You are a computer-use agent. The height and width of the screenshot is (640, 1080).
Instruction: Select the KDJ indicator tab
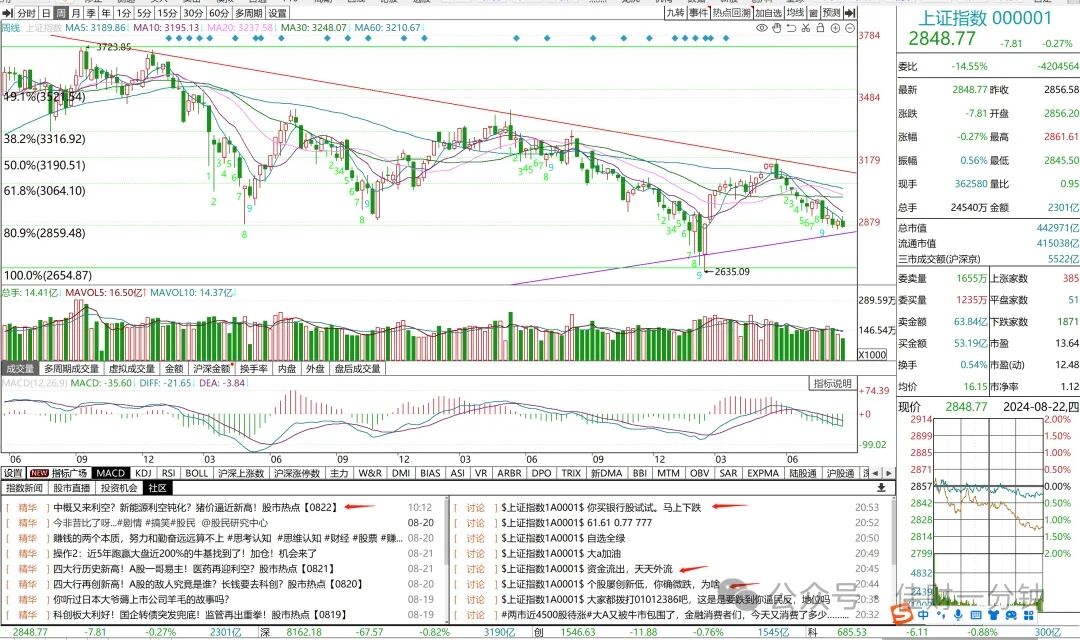pyautogui.click(x=143, y=473)
